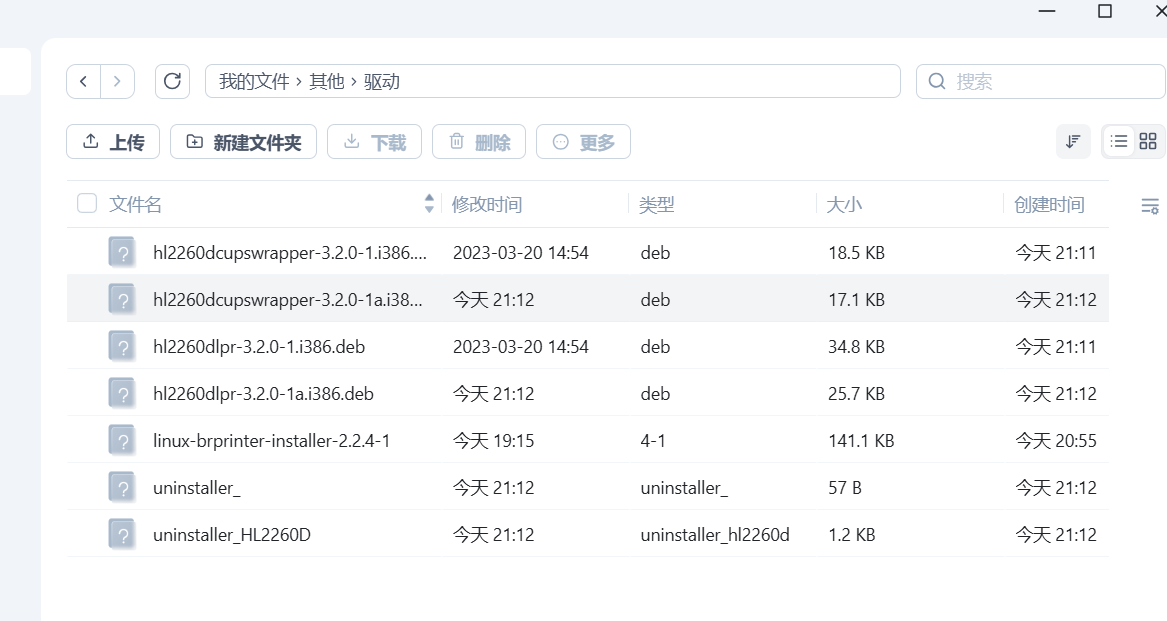The image size is (1167, 621).
Task: Switch to grid view
Action: click(x=1148, y=141)
